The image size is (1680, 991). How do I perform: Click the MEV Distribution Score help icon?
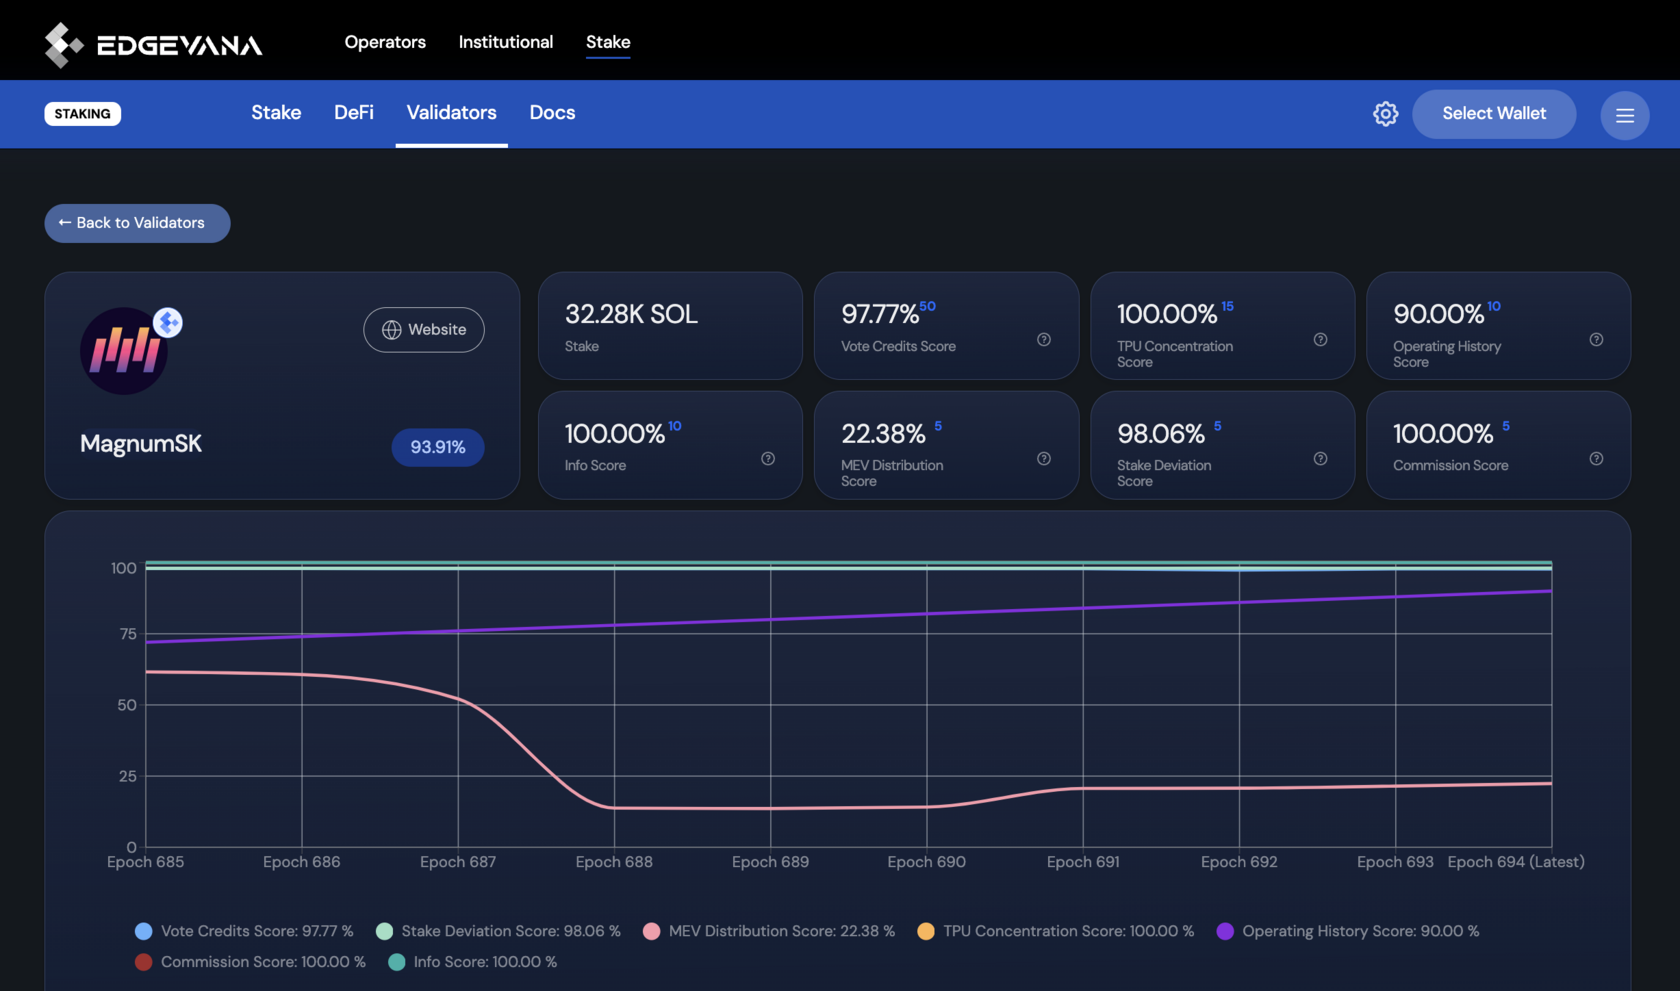point(1043,459)
